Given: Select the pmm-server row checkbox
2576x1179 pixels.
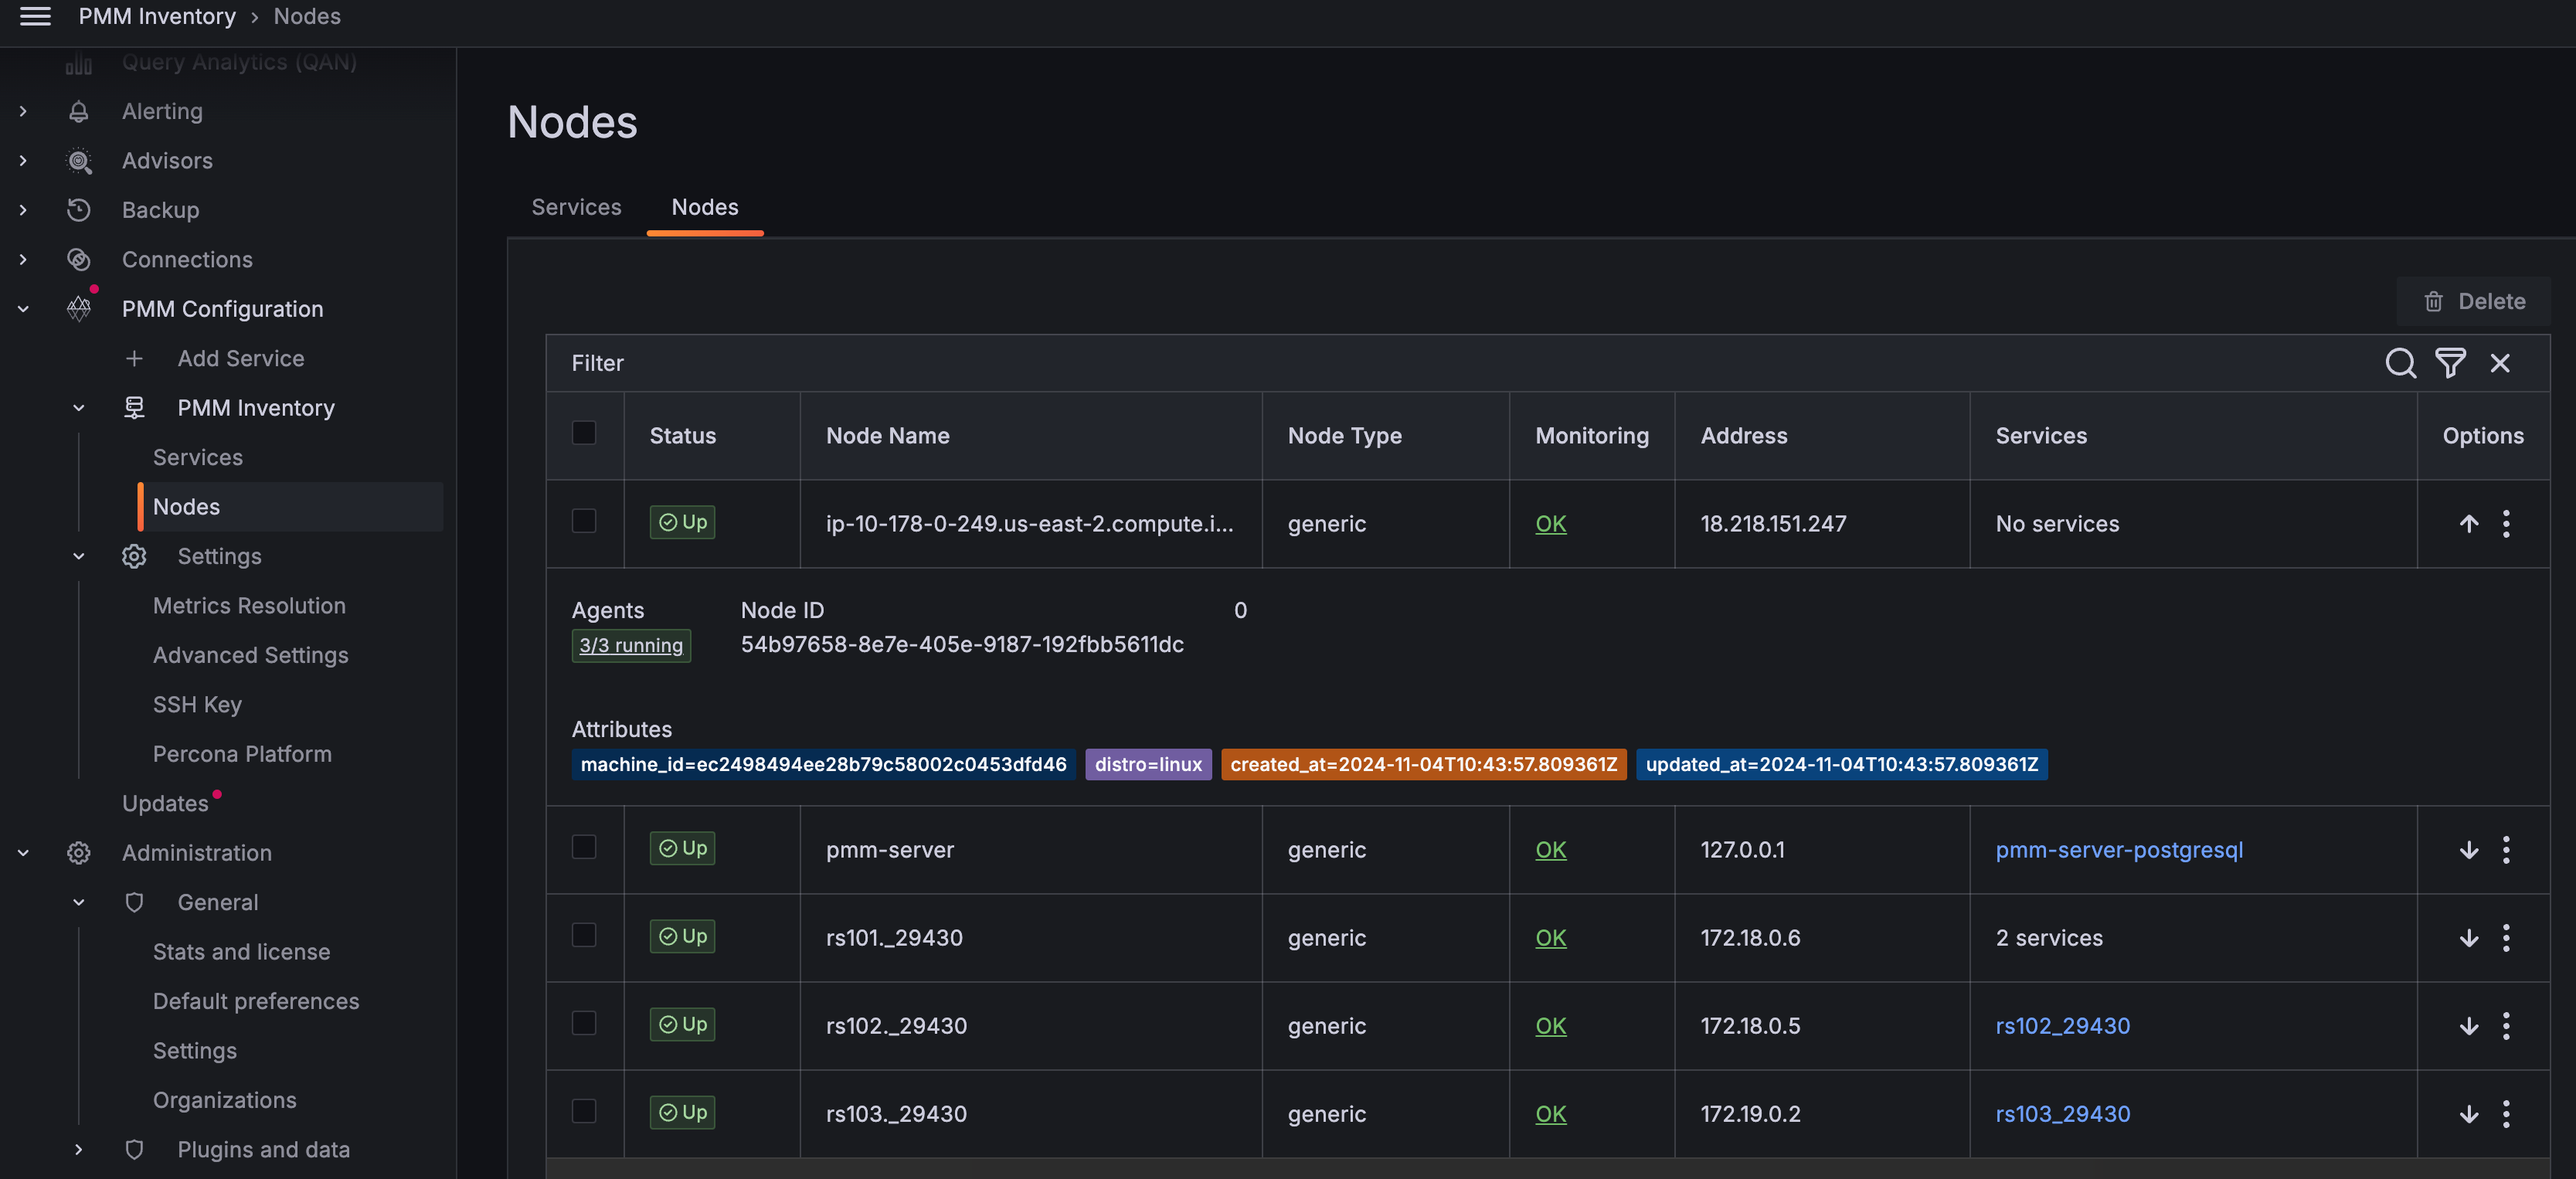Looking at the screenshot, I should click(584, 848).
